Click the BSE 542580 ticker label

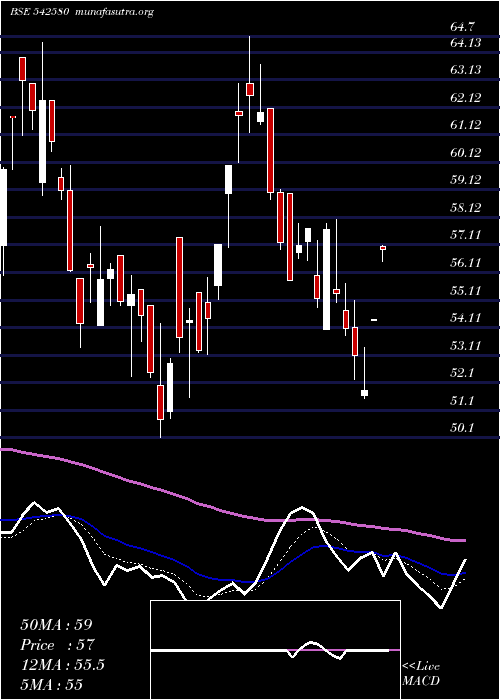point(39,12)
